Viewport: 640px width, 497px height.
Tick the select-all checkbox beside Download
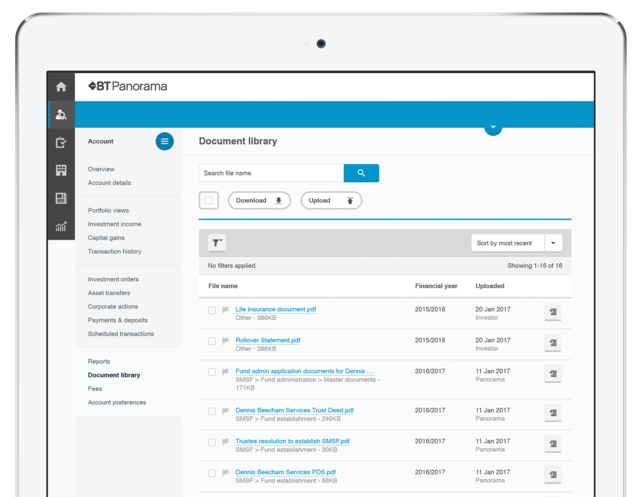point(209,200)
